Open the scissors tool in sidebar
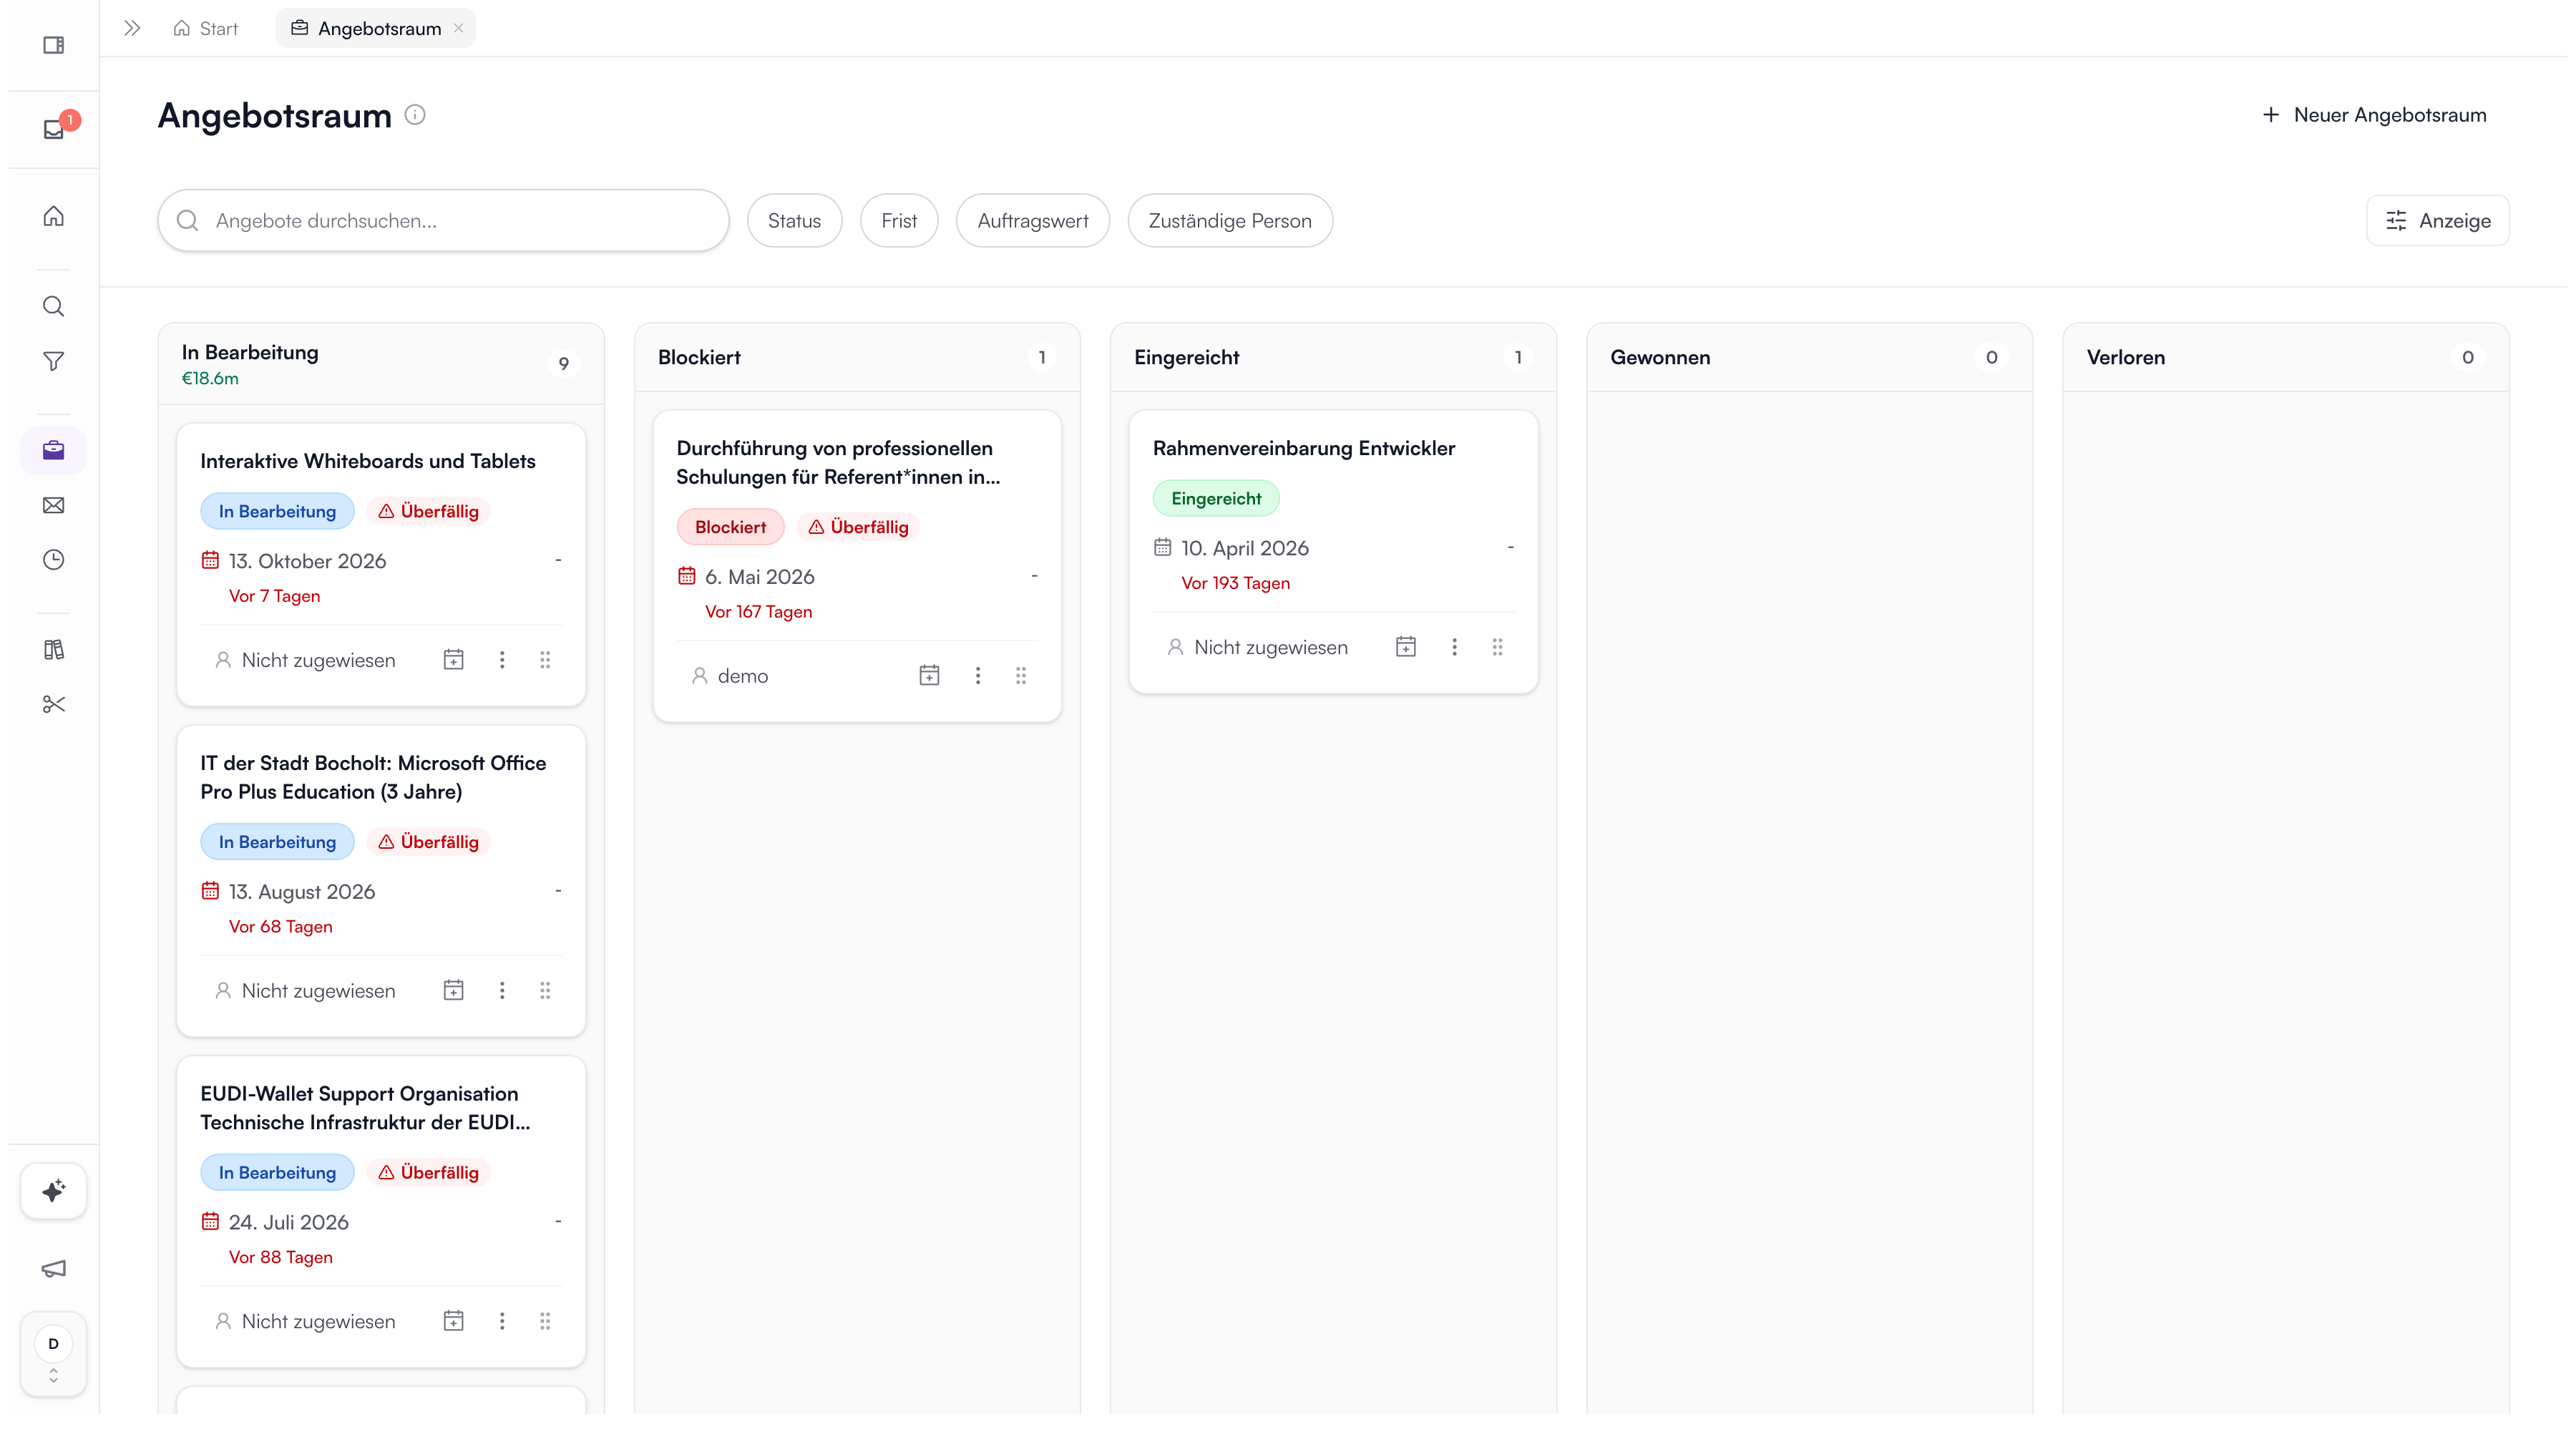This screenshot has height=1437, width=2576. tap(54, 705)
